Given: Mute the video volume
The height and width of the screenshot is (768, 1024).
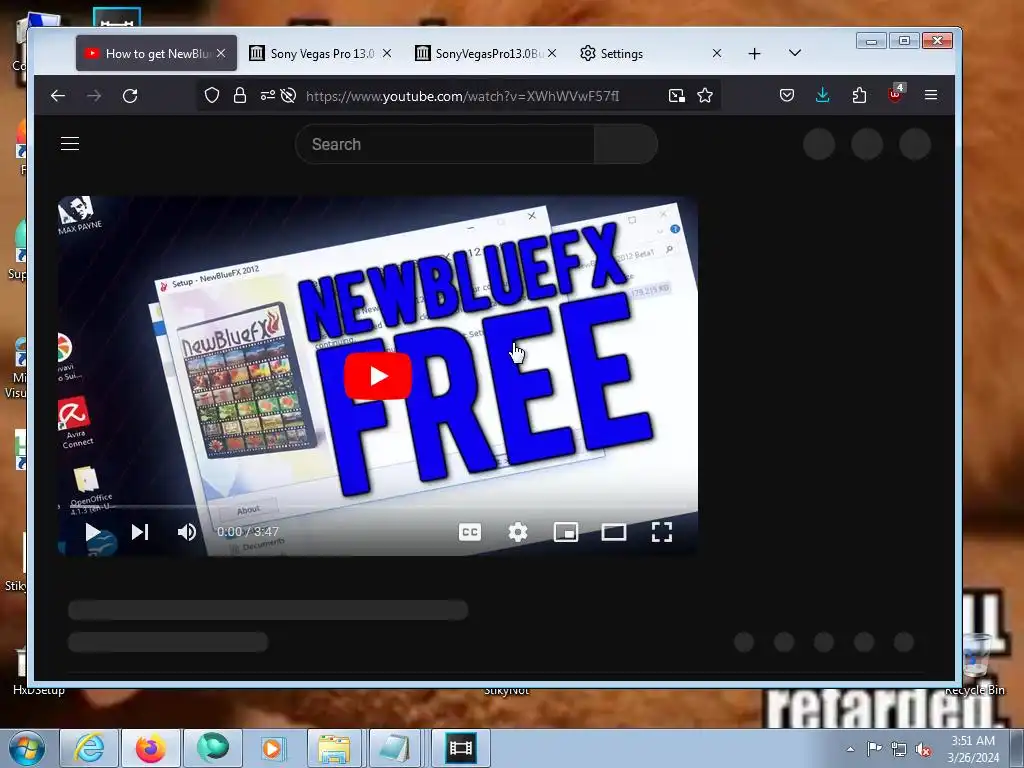Looking at the screenshot, I should [x=187, y=532].
